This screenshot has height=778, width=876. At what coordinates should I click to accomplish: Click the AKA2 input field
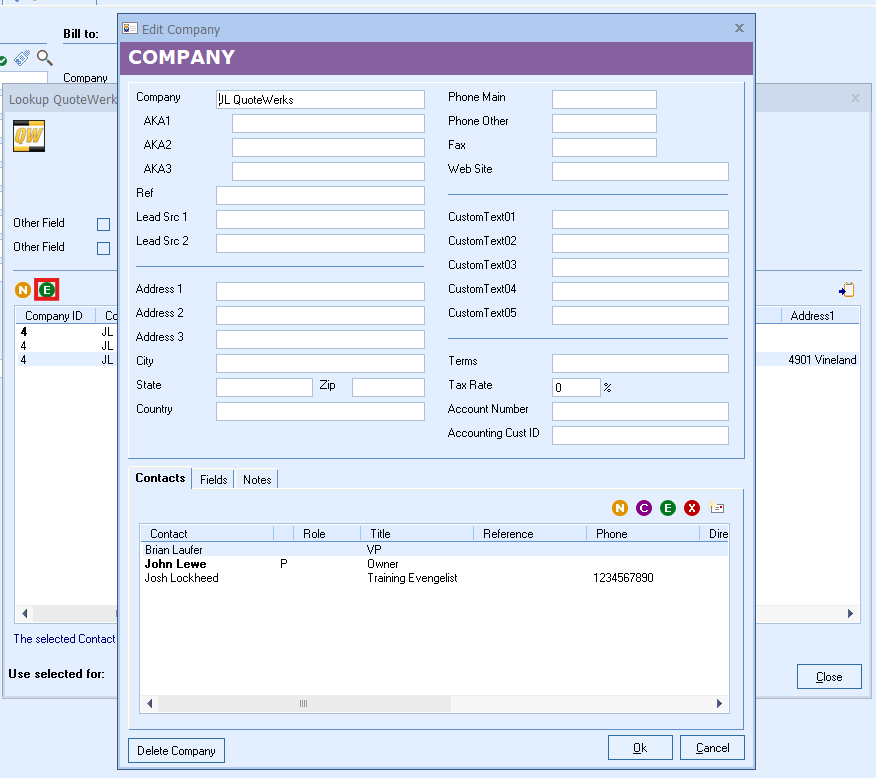click(x=328, y=147)
